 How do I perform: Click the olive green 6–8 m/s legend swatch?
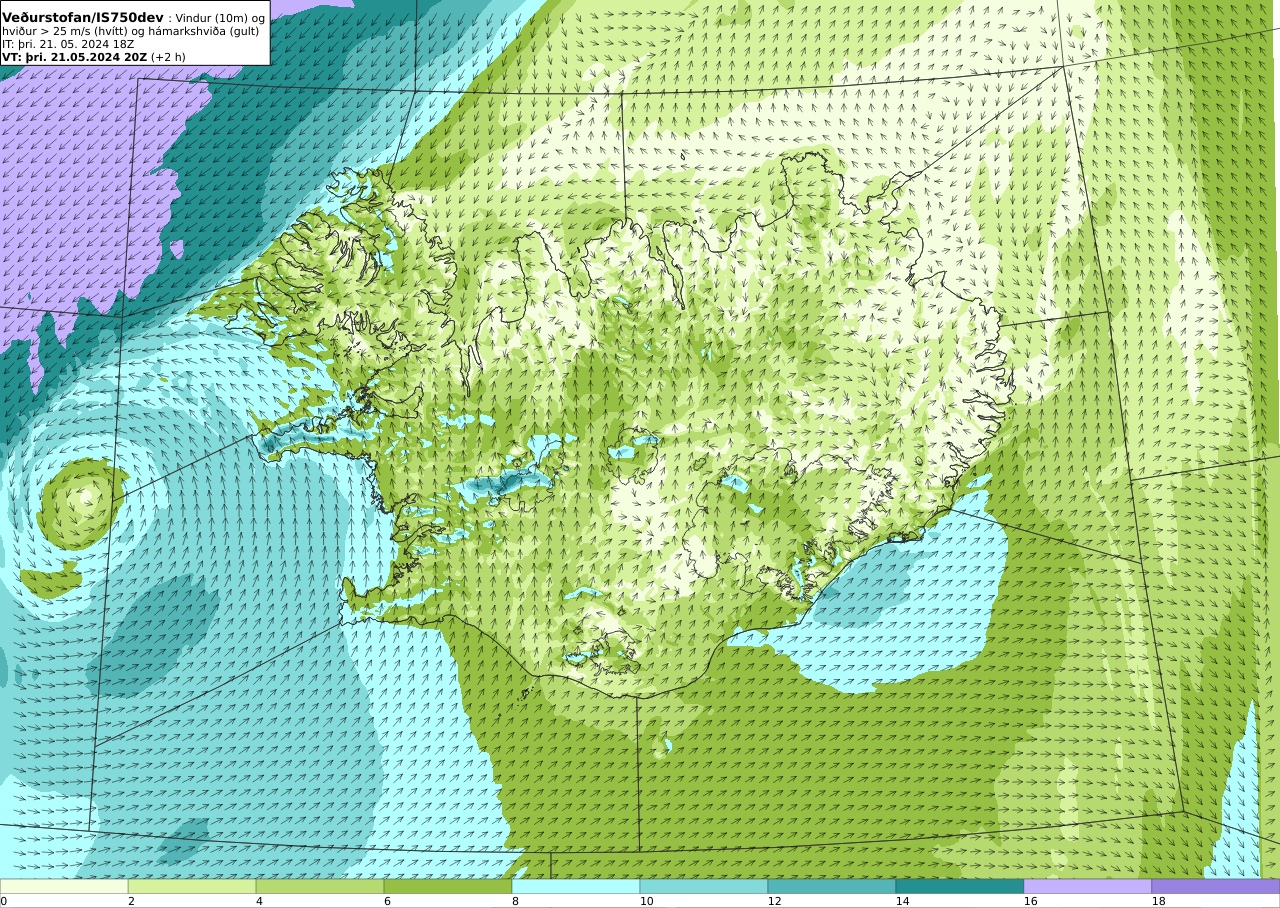(x=448, y=886)
